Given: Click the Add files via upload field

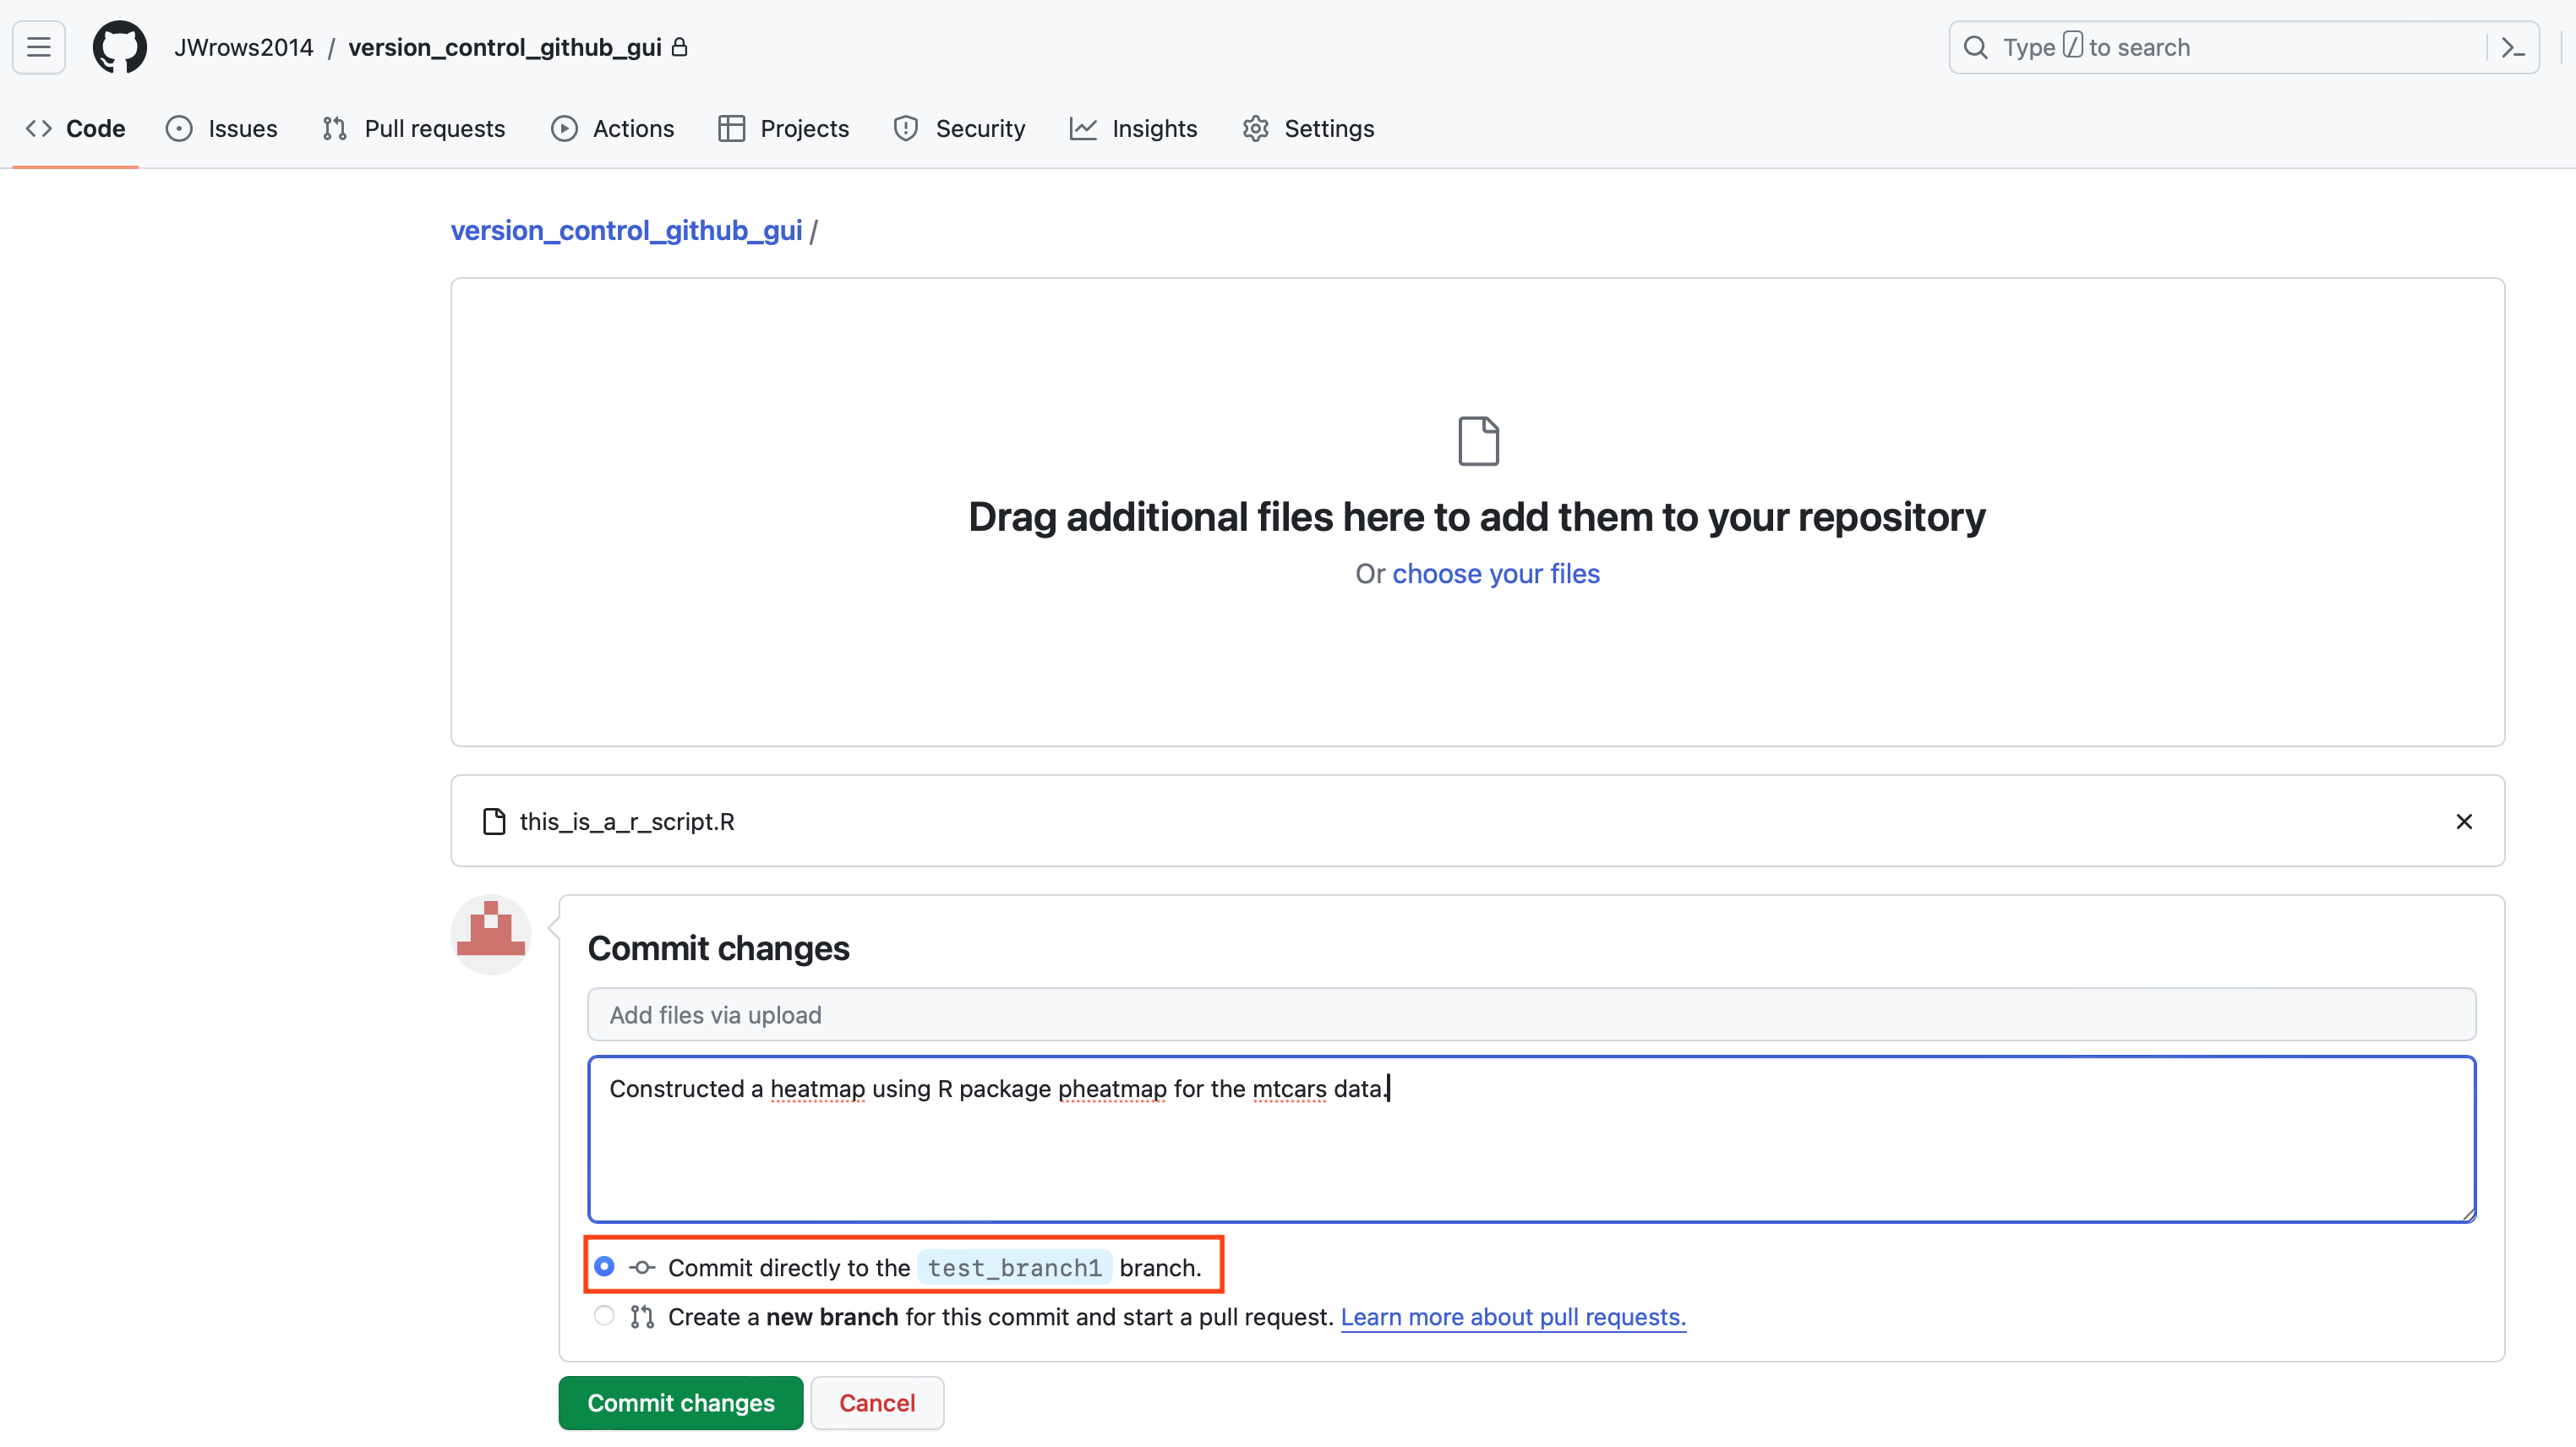Looking at the screenshot, I should click(x=1530, y=1014).
